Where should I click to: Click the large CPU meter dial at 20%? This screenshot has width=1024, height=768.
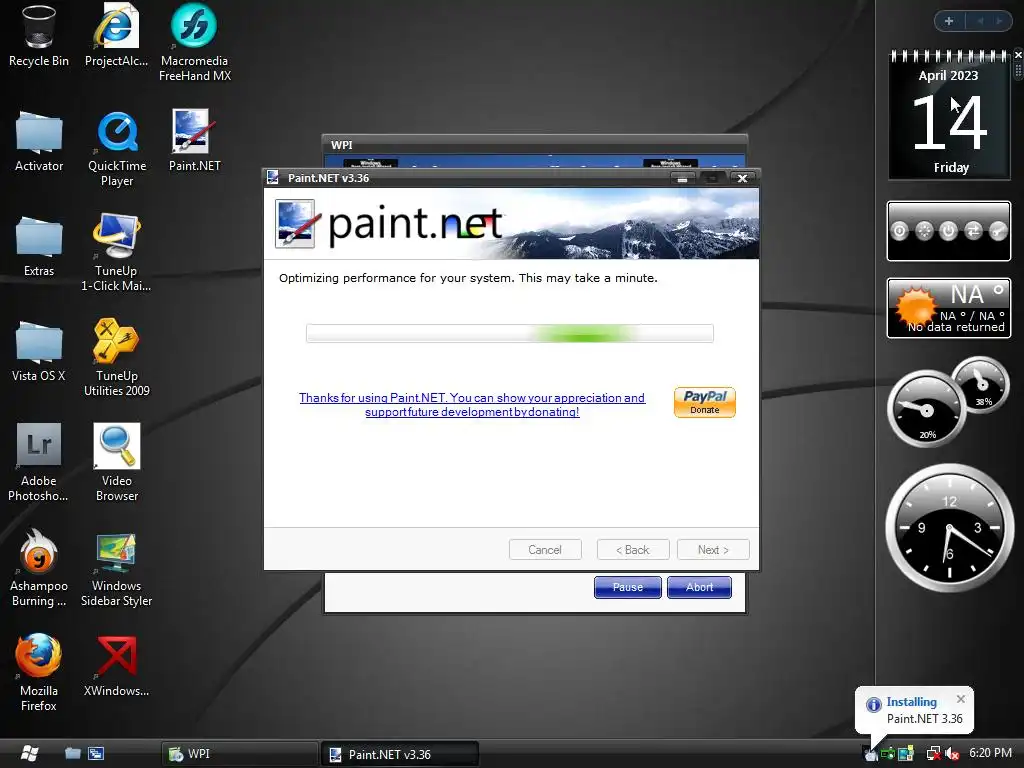[926, 409]
